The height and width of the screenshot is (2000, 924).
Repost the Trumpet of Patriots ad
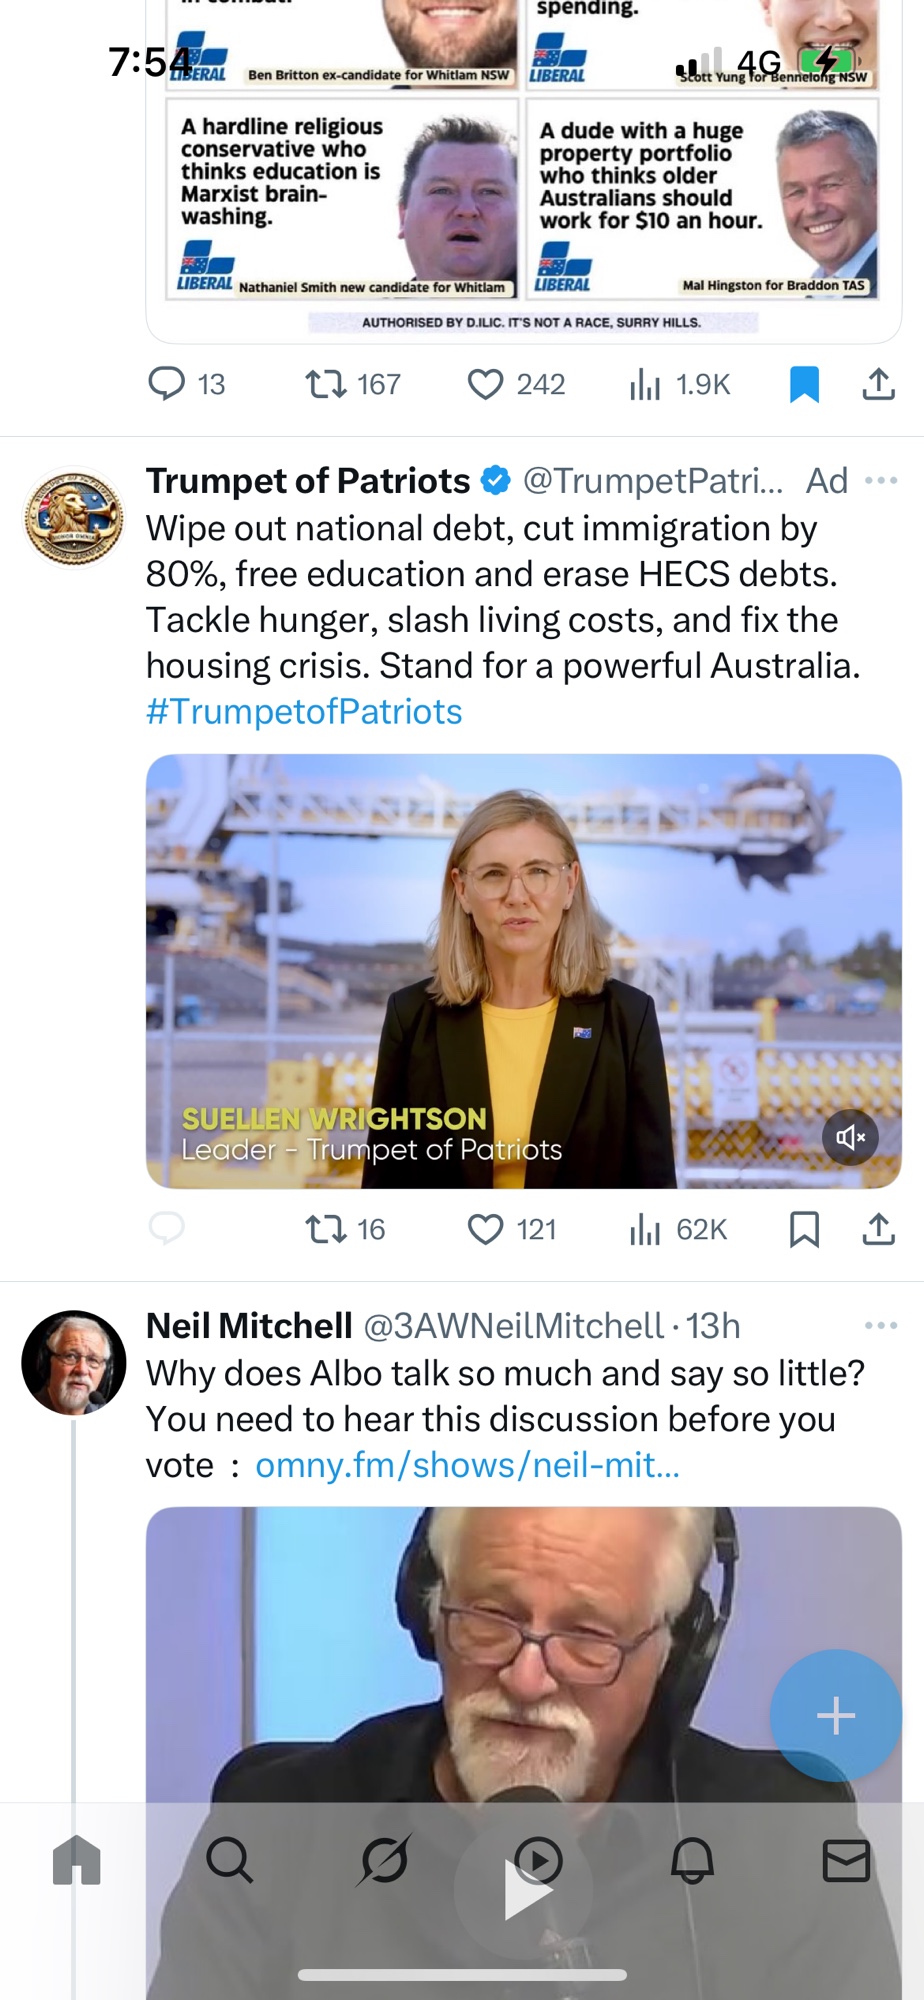click(x=326, y=1229)
